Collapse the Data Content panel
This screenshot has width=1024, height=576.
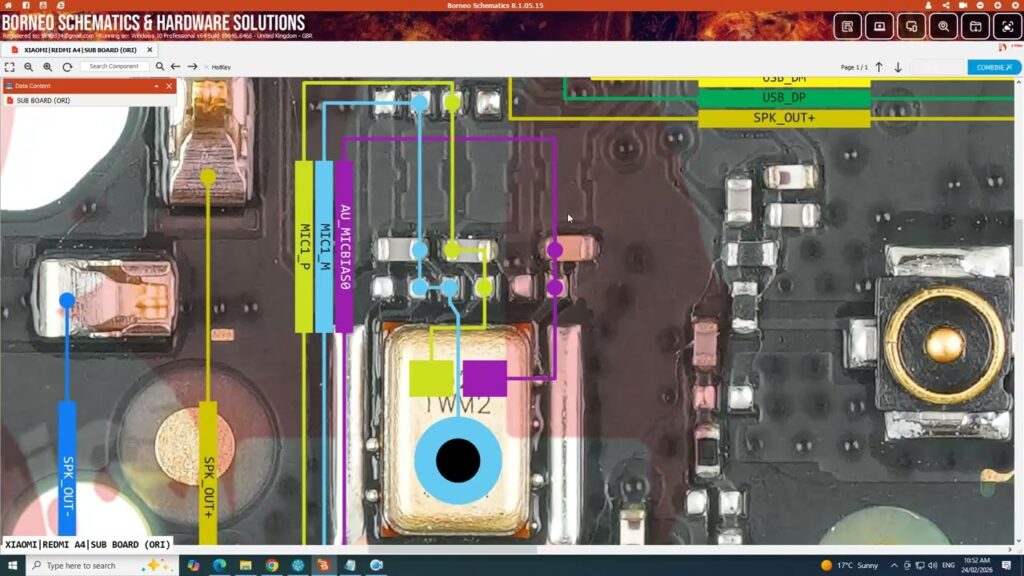pos(156,87)
